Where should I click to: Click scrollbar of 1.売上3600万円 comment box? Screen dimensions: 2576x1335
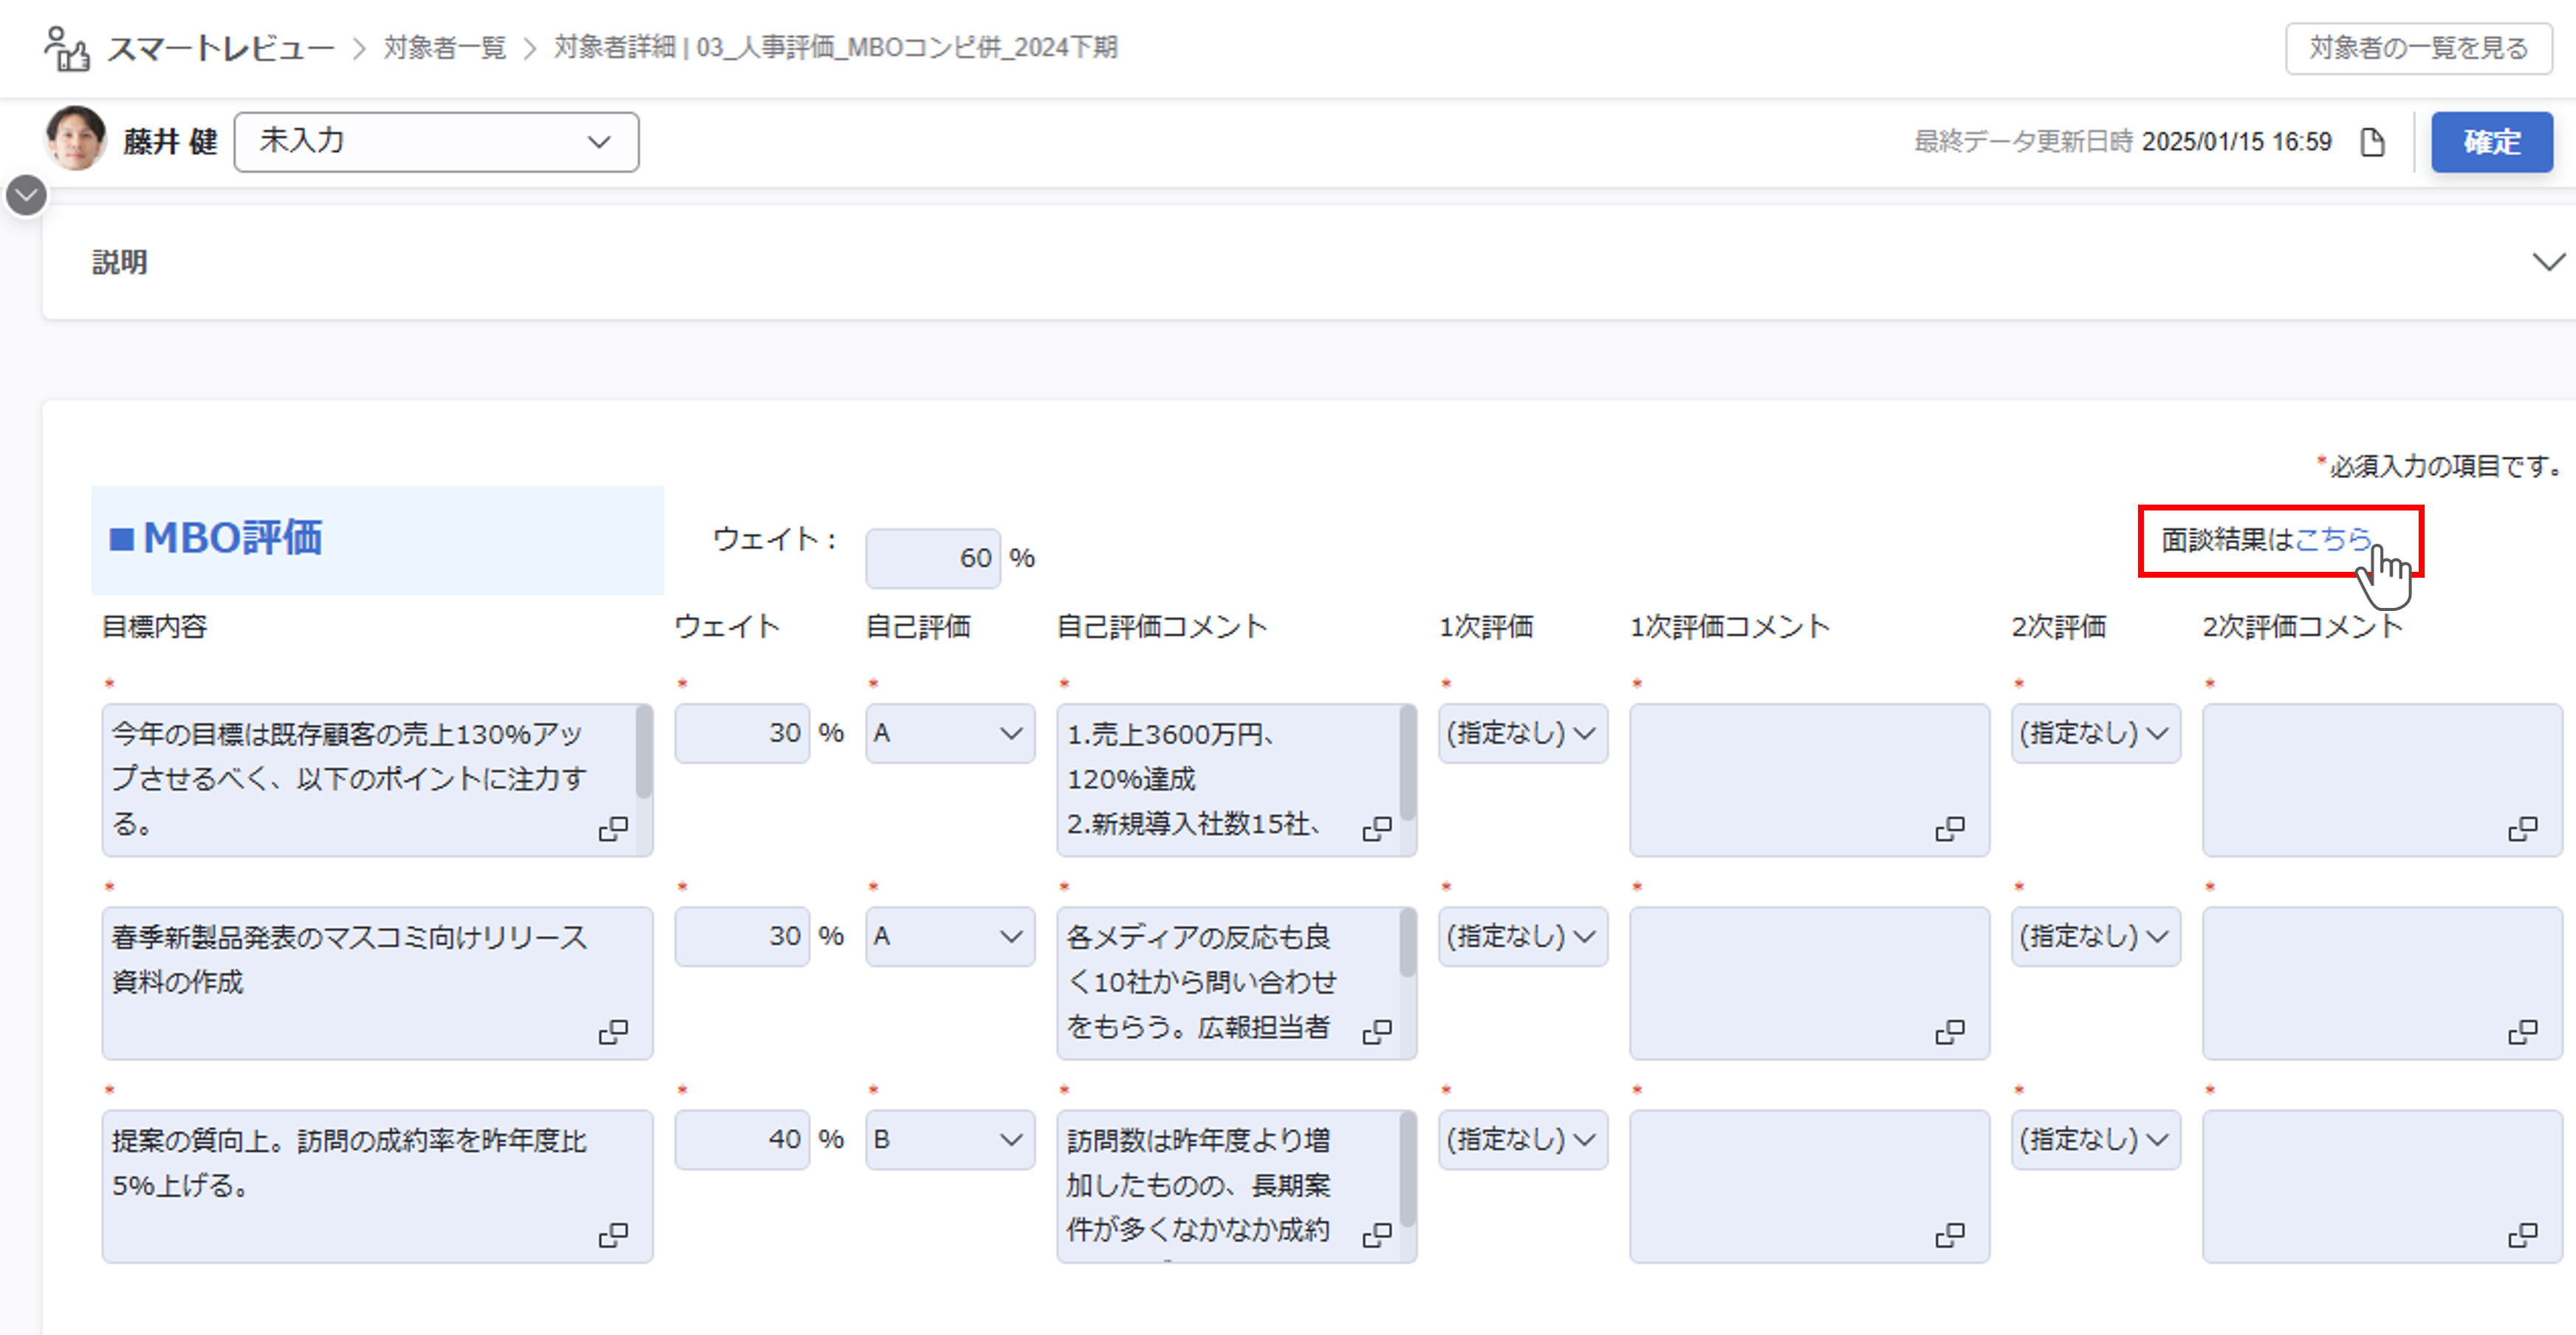pyautogui.click(x=1408, y=763)
